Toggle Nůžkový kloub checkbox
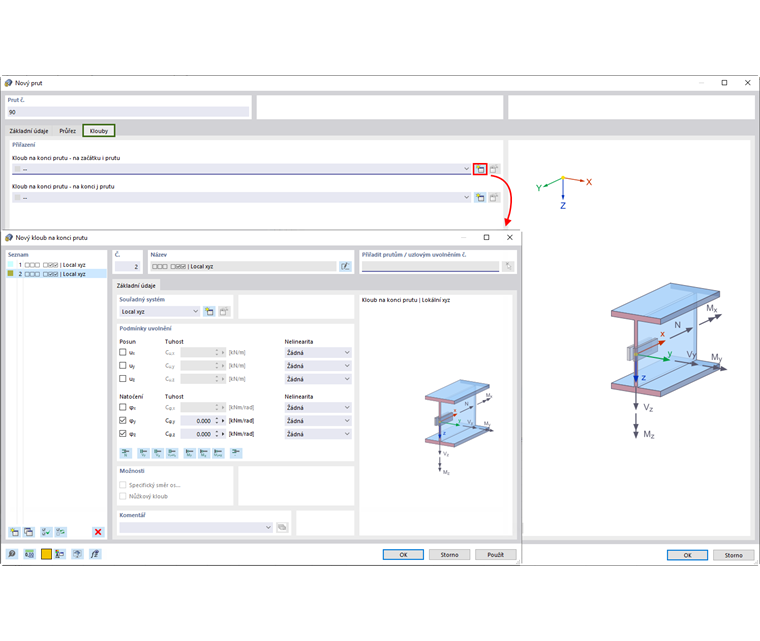The width and height of the screenshot is (760, 641). point(123,496)
